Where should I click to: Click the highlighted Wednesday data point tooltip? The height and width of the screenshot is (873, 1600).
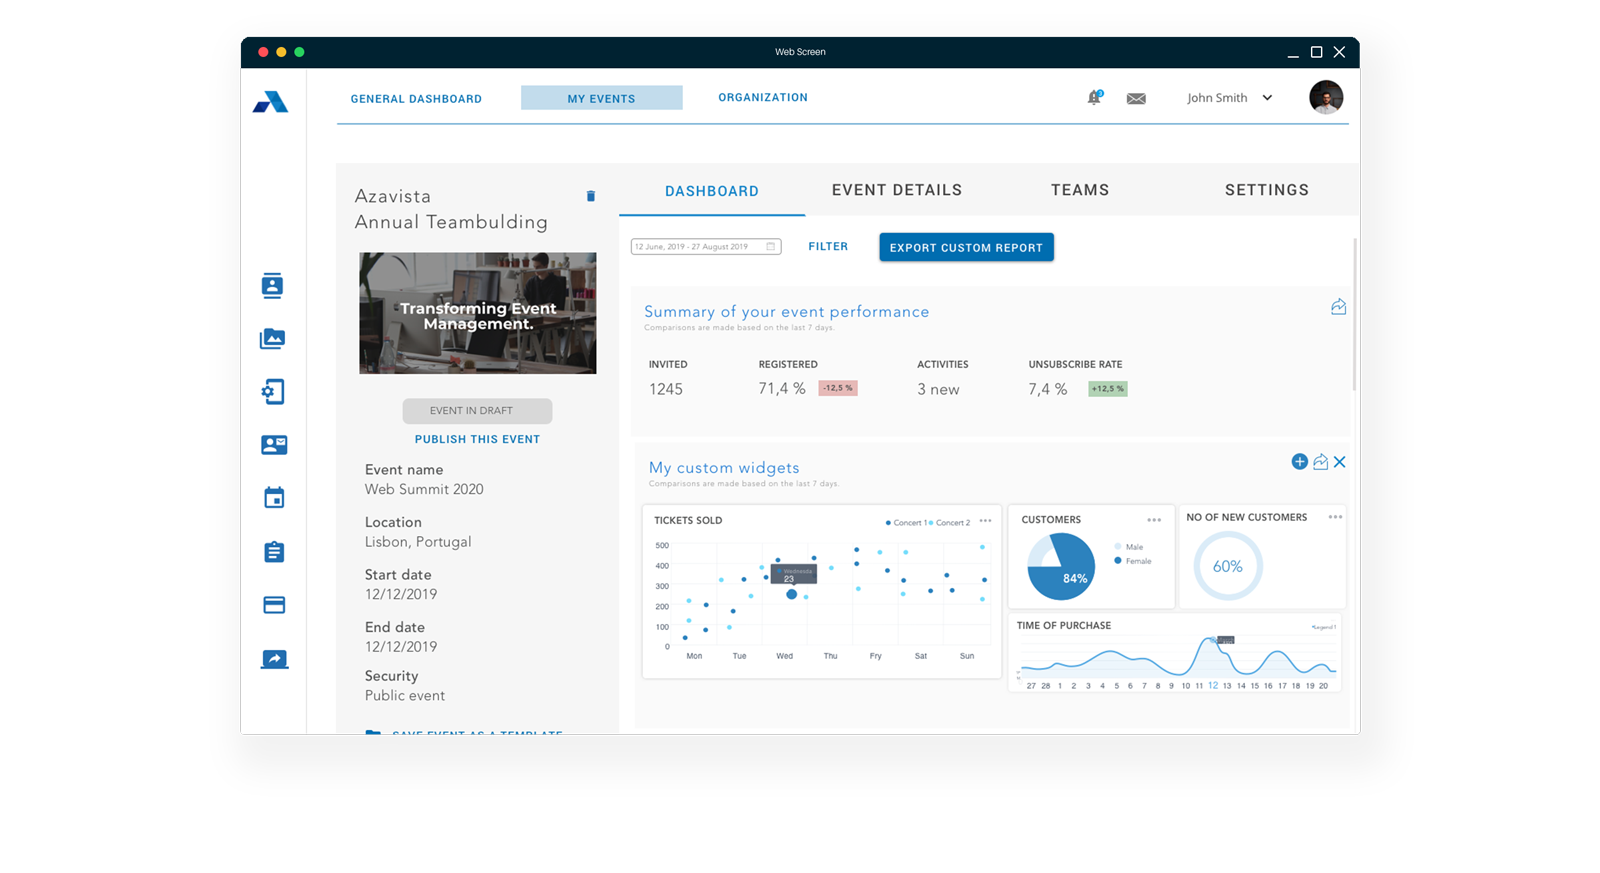(x=794, y=574)
